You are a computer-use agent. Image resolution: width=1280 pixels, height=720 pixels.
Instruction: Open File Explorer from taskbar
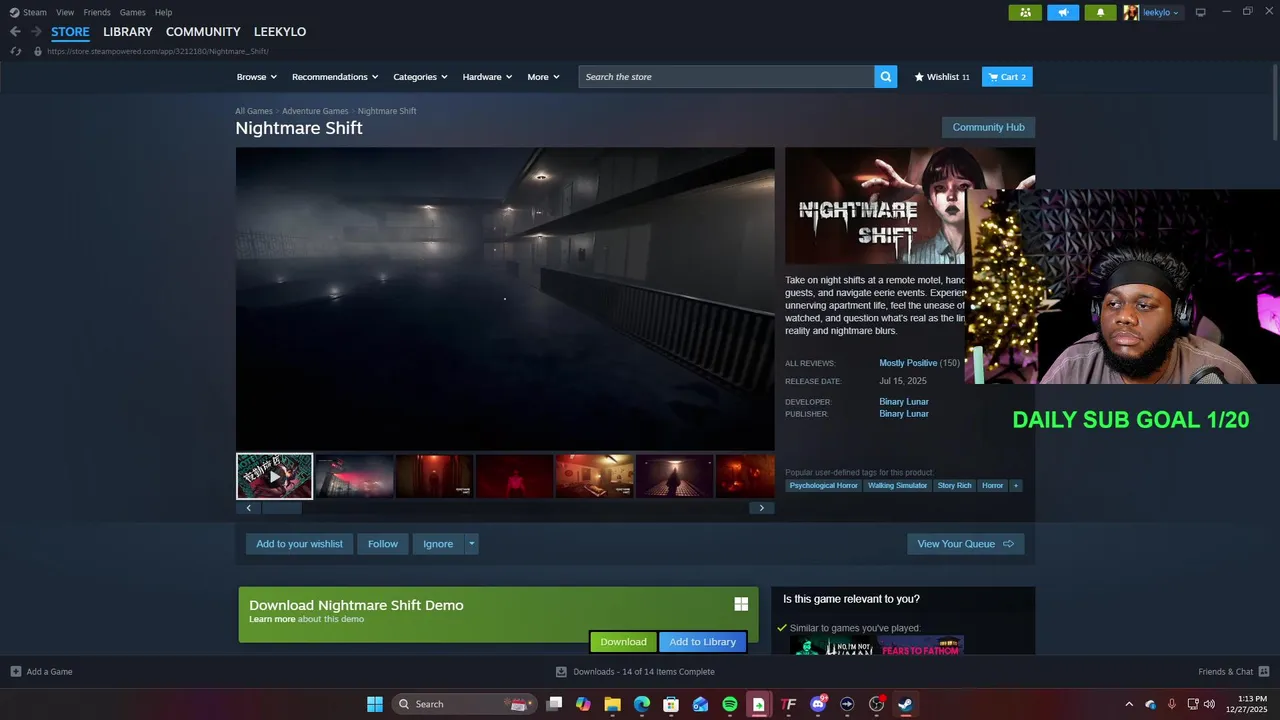(612, 704)
